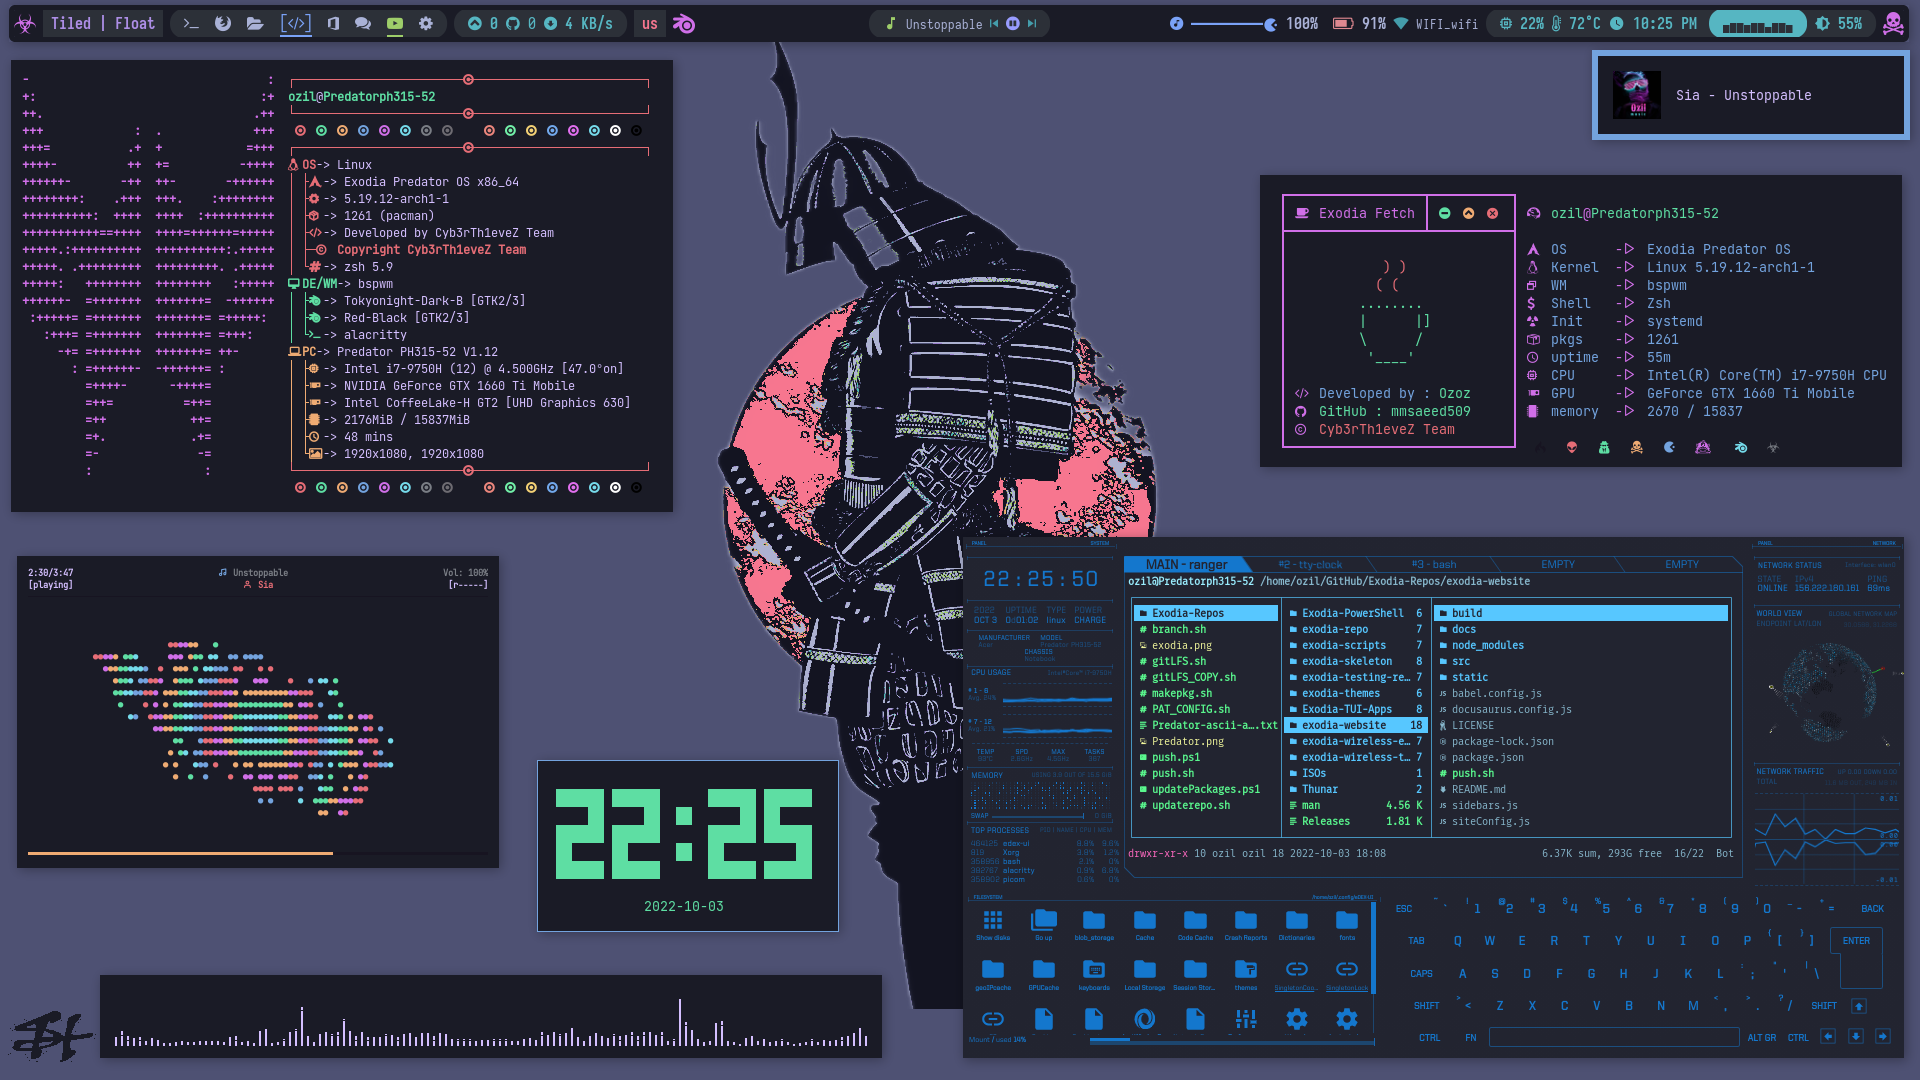Image resolution: width=1920 pixels, height=1080 pixels.
Task: Adjust the volume slider in top bar
Action: point(1232,23)
